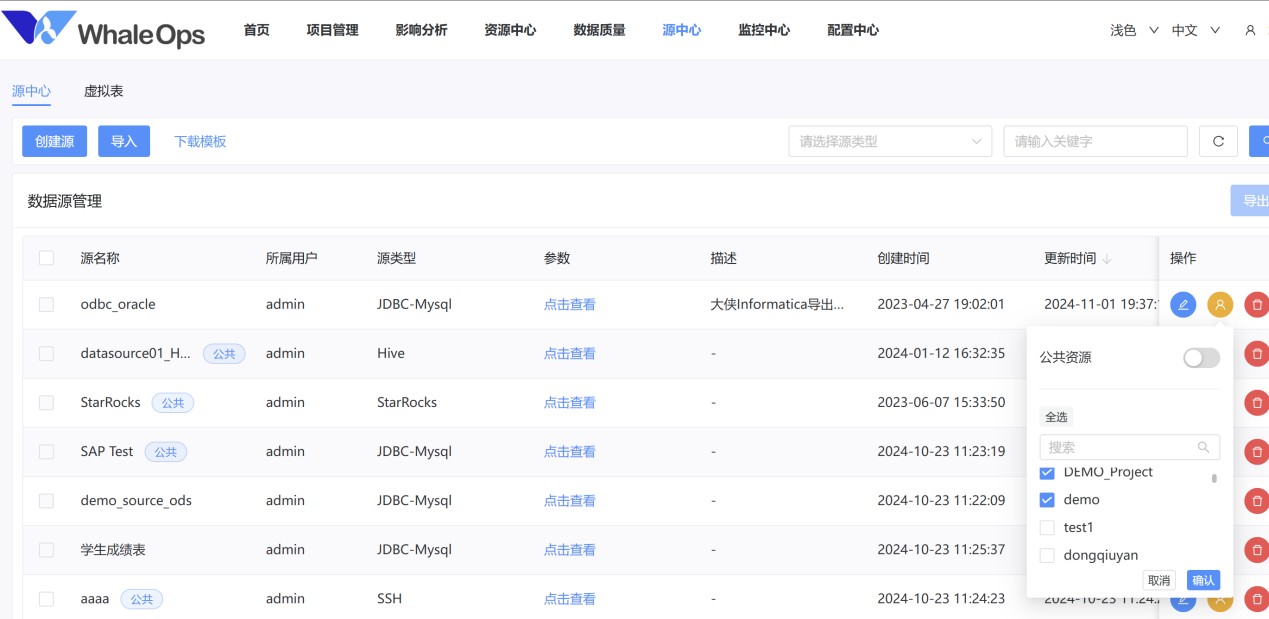Open 监控中心 from the top menu
The image size is (1269, 619).
click(x=764, y=30)
